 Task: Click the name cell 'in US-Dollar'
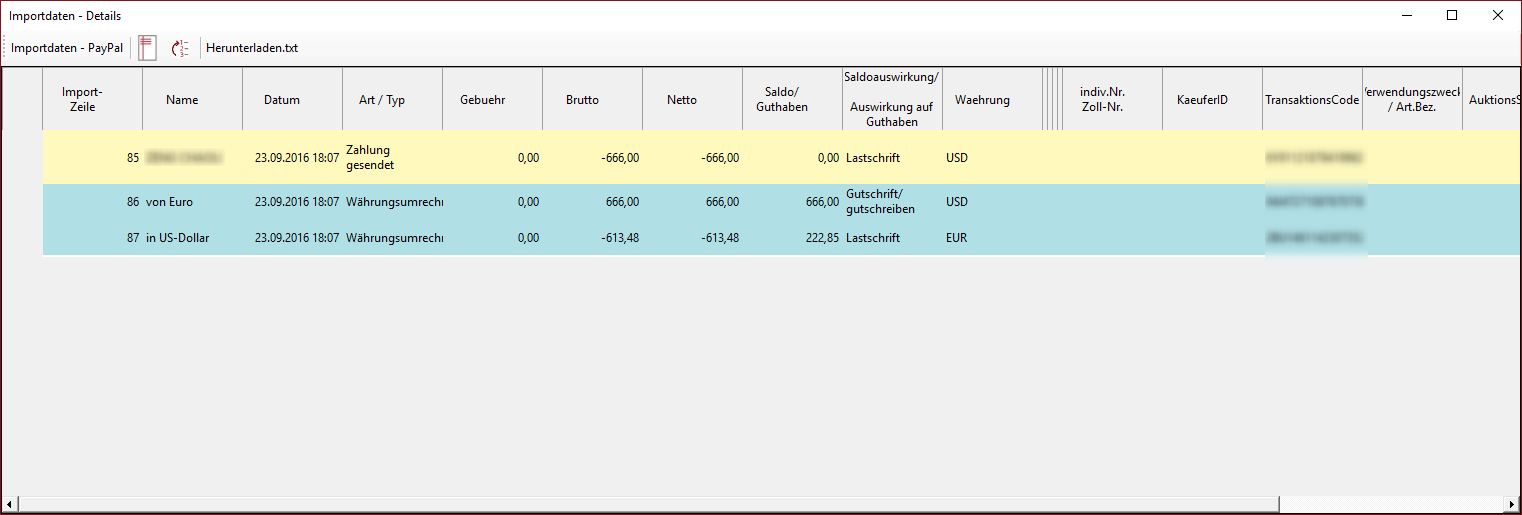coord(192,238)
